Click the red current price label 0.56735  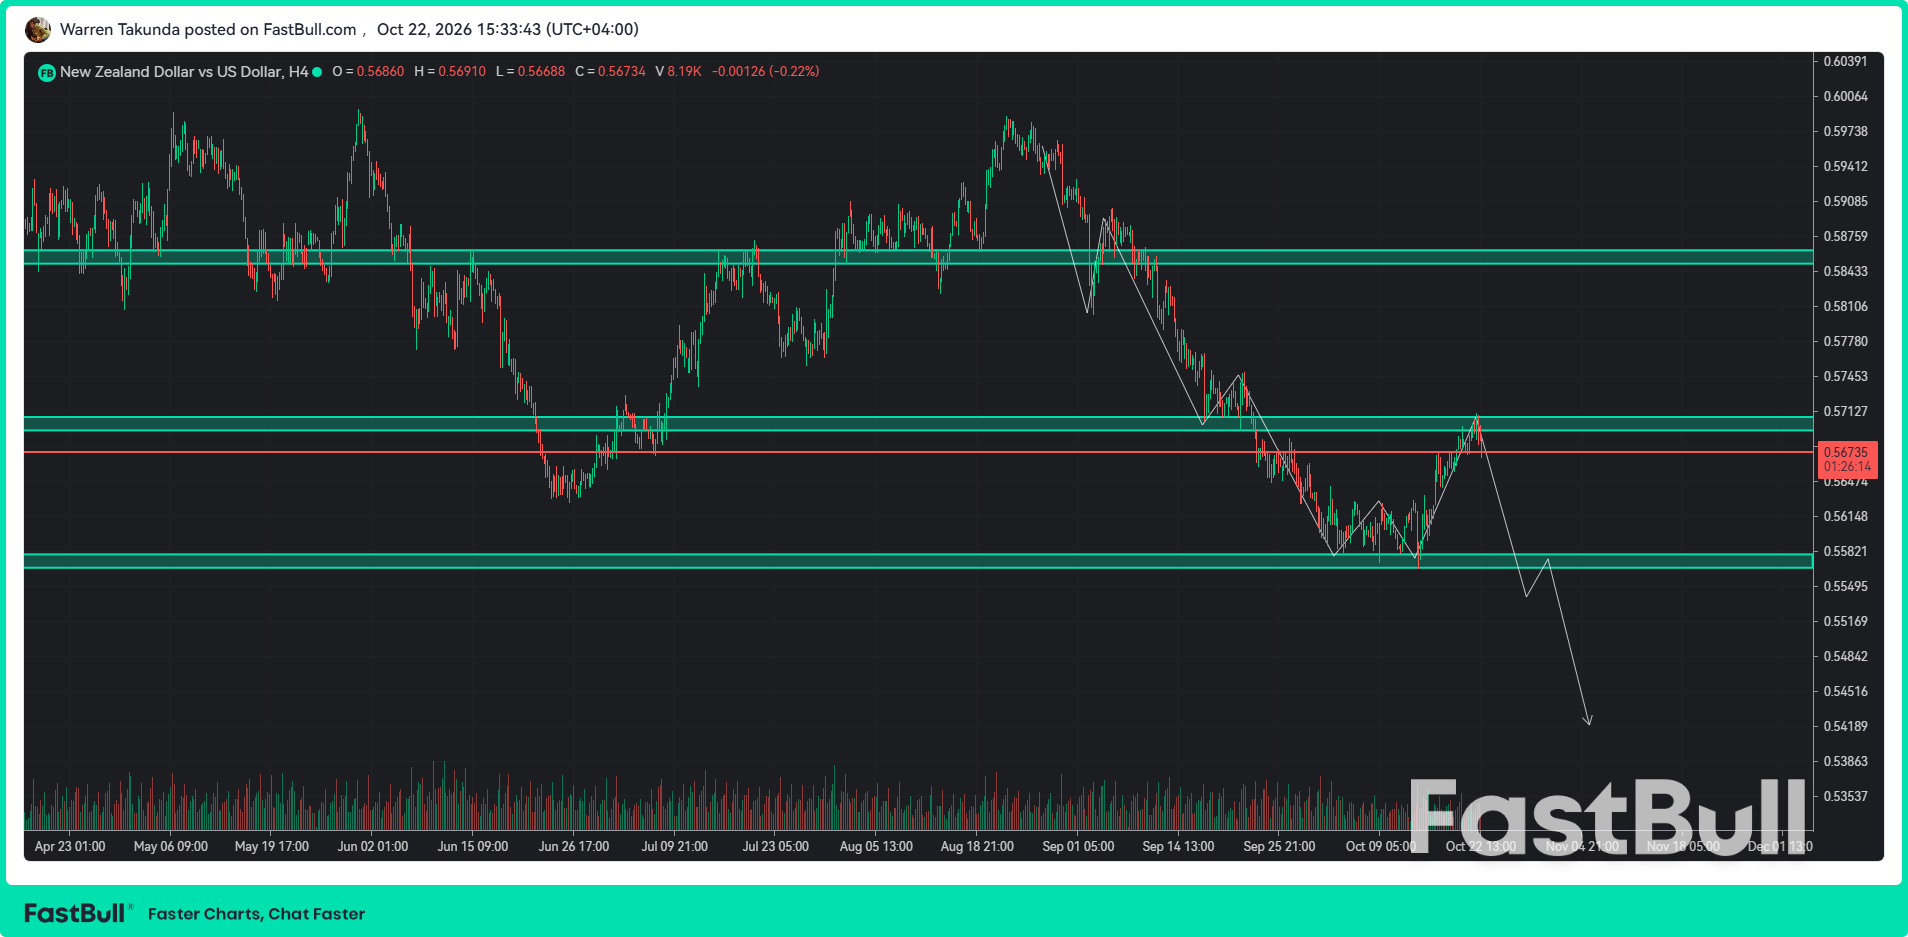[1846, 452]
